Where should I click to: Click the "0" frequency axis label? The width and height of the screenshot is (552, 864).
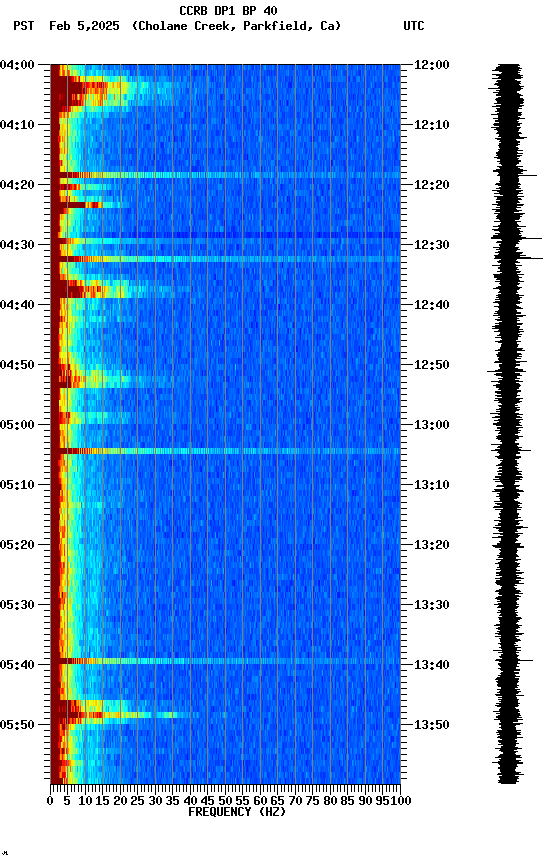click(x=50, y=802)
